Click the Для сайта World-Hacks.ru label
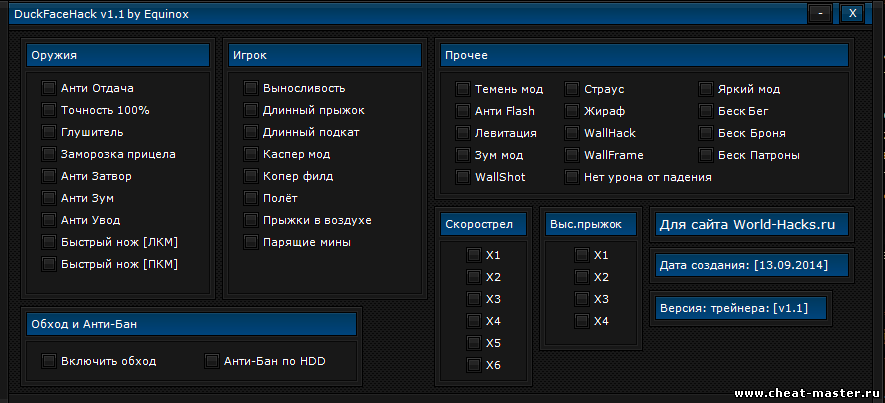885x403 pixels. coord(748,225)
